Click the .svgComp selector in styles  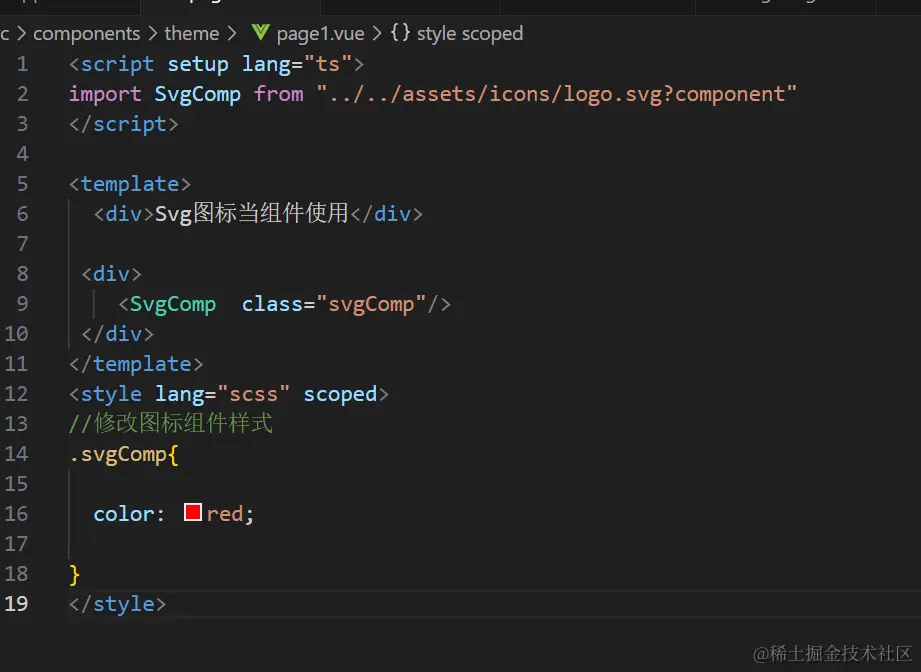pos(118,455)
